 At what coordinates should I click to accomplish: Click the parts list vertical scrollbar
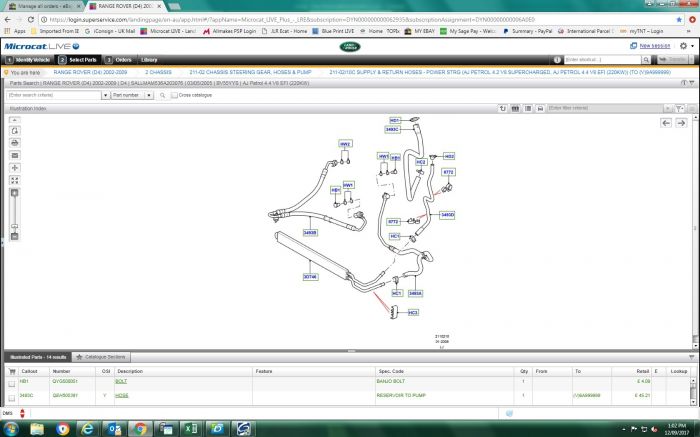pyautogui.click(x=693, y=390)
